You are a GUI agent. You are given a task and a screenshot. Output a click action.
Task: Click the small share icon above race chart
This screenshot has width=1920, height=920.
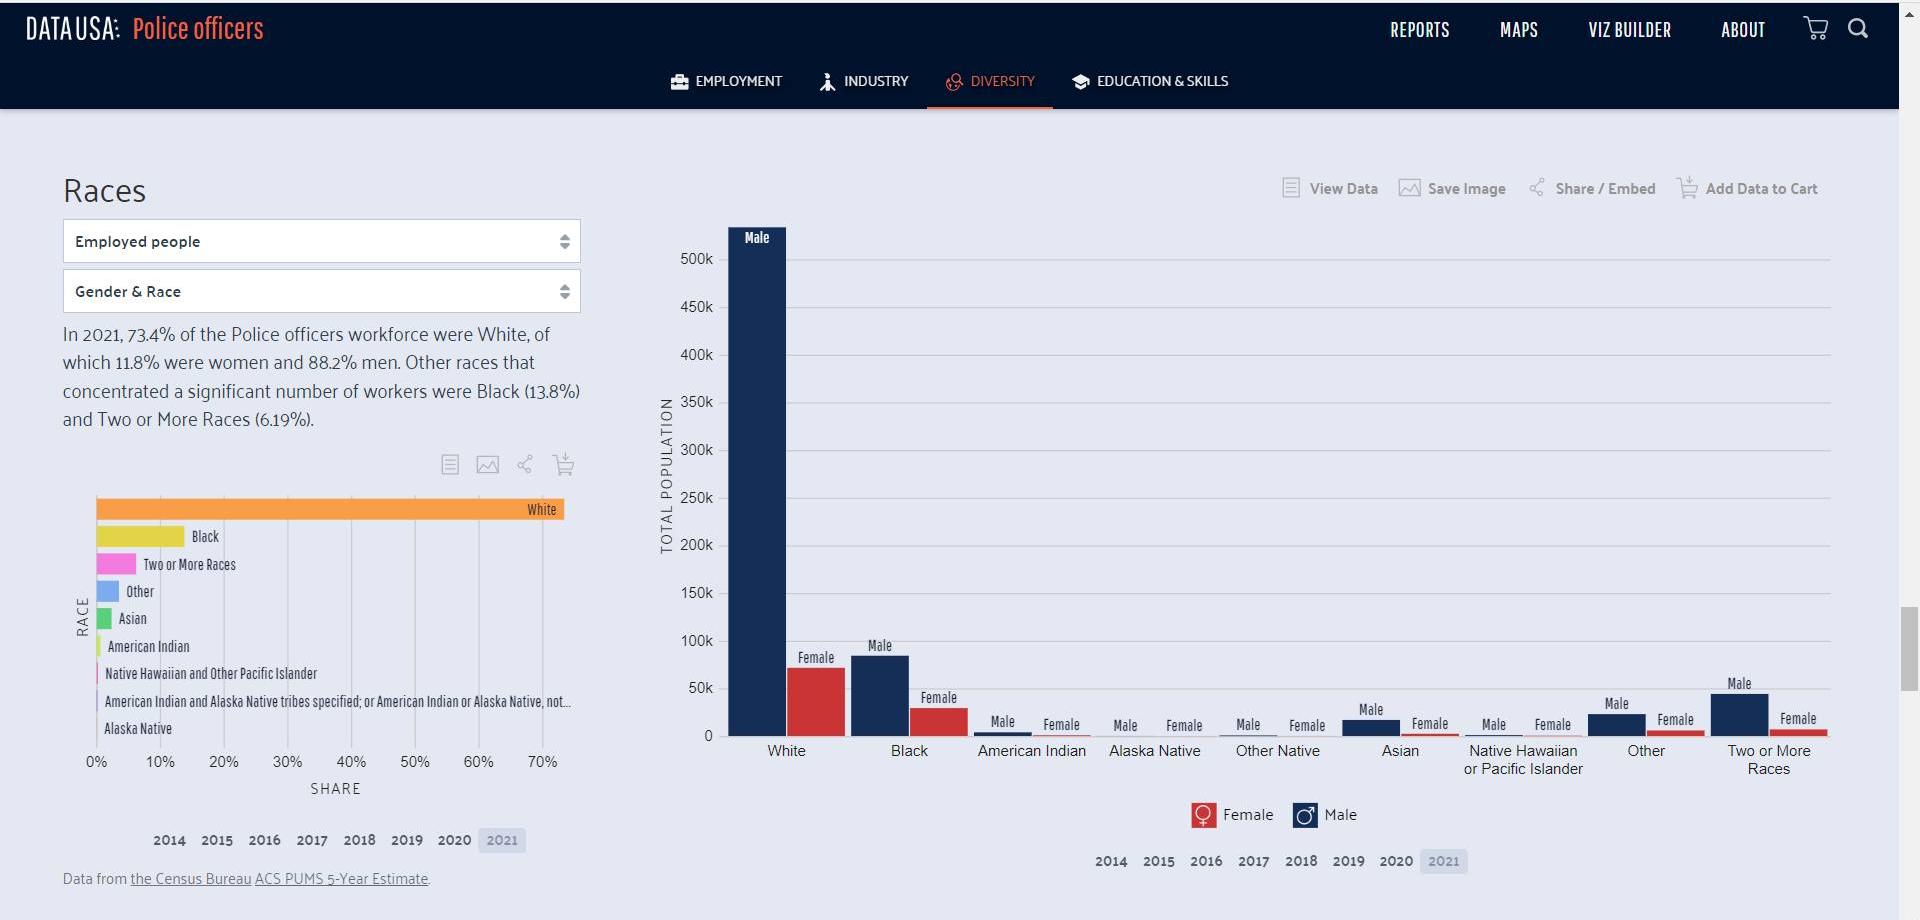pyautogui.click(x=525, y=465)
